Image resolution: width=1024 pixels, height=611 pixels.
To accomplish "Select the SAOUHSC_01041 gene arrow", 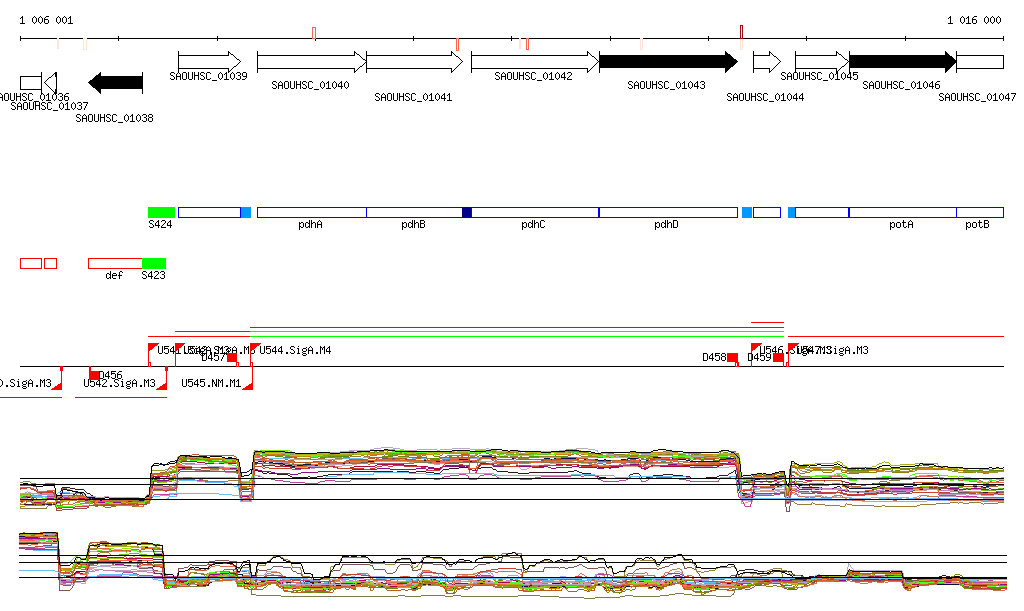I will (414, 62).
